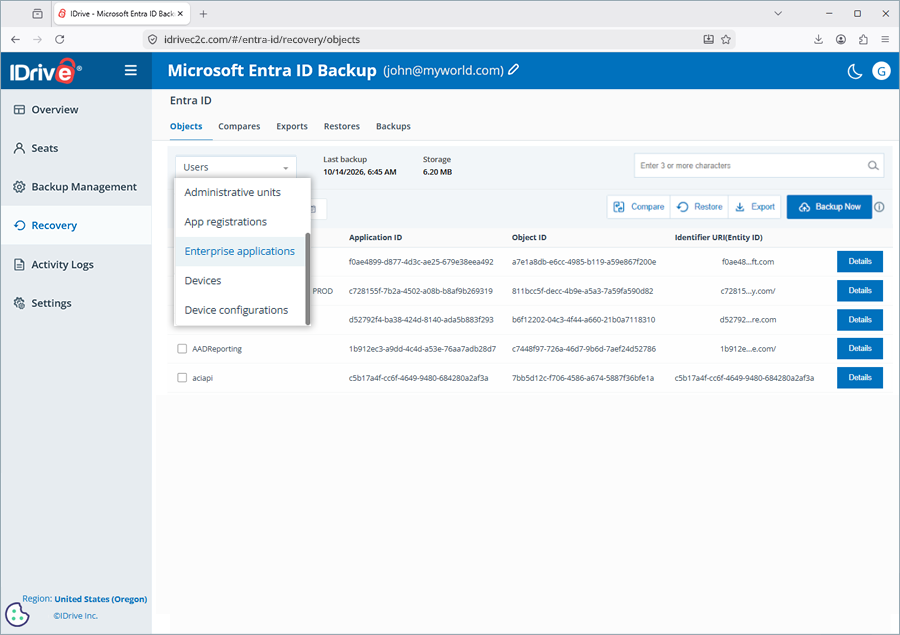Select Administrative units from the dropdown list

pos(239,192)
